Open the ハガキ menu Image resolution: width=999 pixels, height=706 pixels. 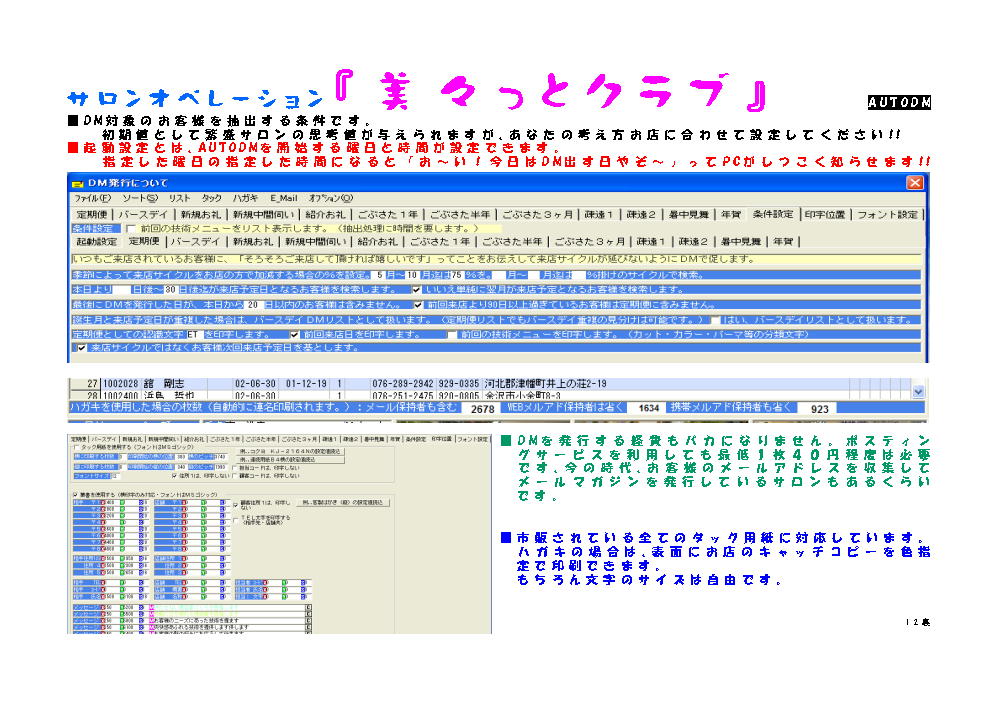click(x=245, y=199)
